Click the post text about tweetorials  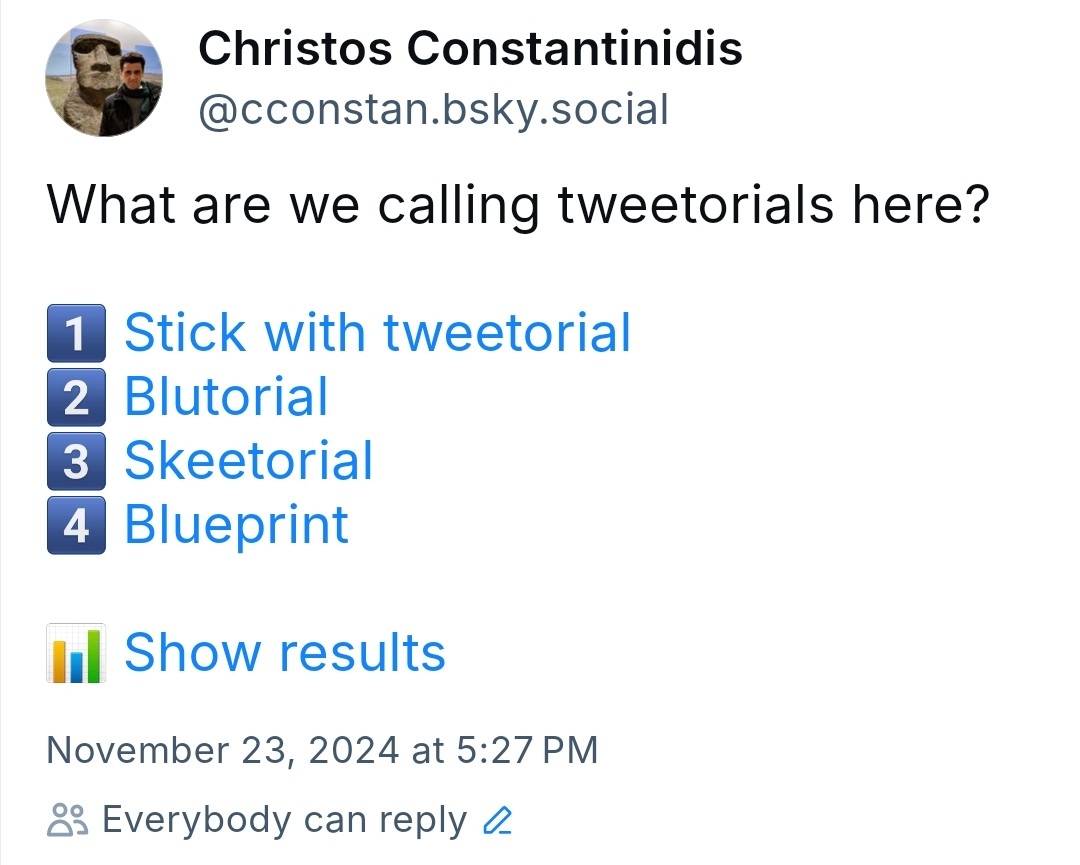click(518, 205)
